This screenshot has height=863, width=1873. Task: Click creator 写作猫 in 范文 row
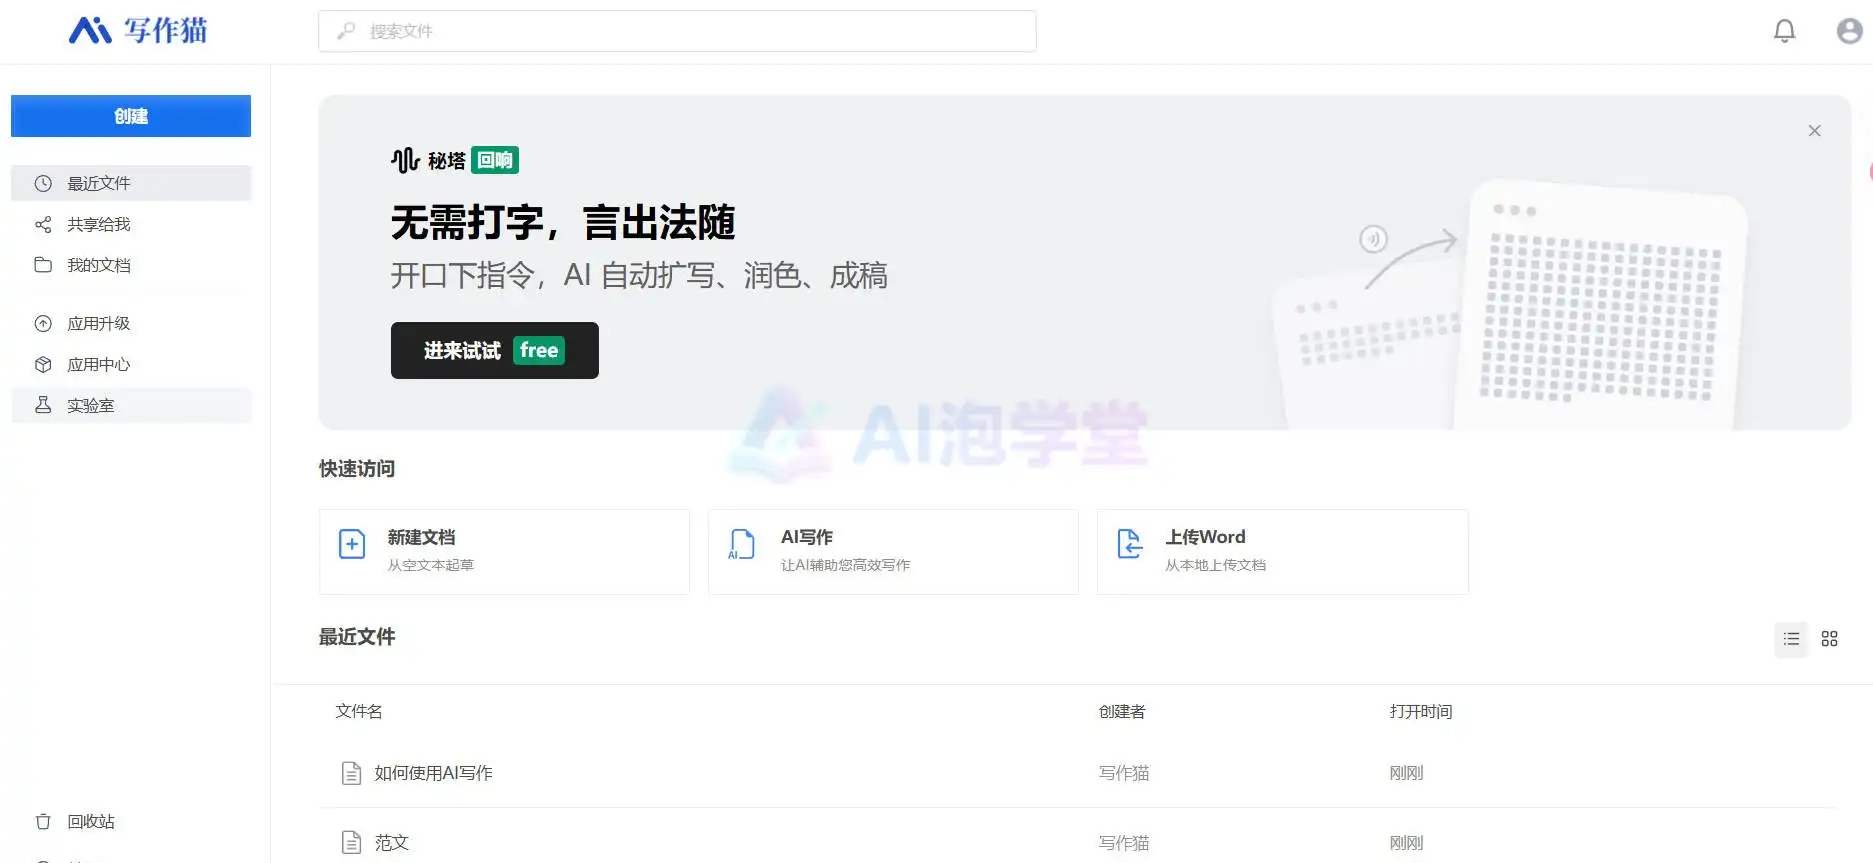(1123, 843)
